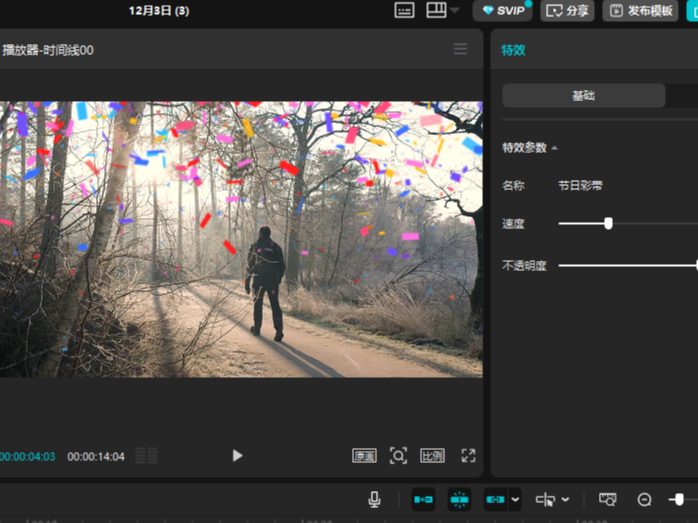Click the timeline zoom-out magnifier icon

[x=644, y=499]
